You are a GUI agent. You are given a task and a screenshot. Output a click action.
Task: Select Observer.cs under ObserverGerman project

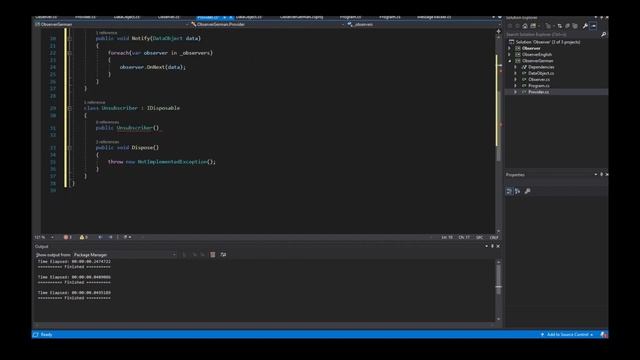(x=539, y=80)
